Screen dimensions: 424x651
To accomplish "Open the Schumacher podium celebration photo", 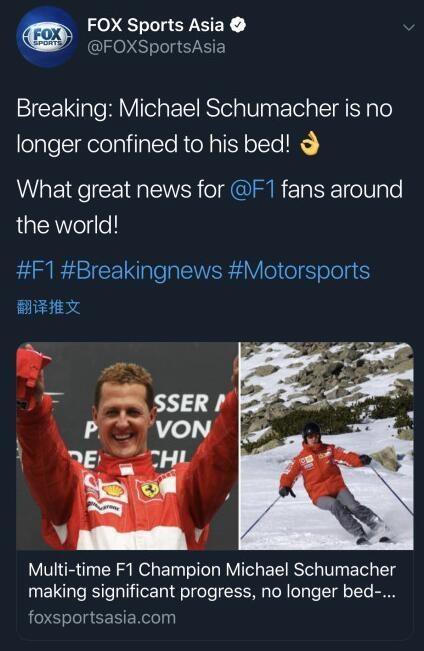I will pos(127,446).
